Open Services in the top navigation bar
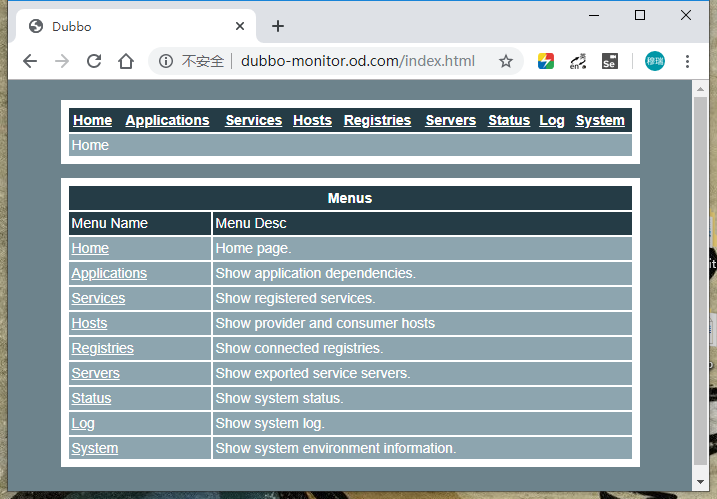Image resolution: width=717 pixels, height=499 pixels. point(253,120)
